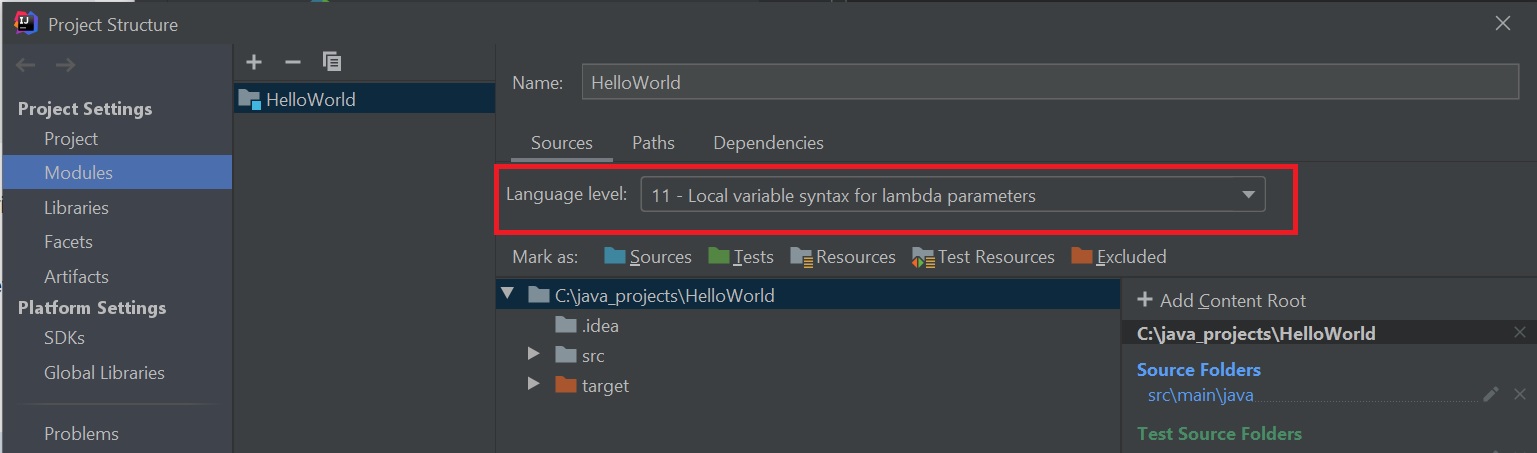Screen dimensions: 1537x453
Task: Mark as Tests folder
Action: point(741,257)
